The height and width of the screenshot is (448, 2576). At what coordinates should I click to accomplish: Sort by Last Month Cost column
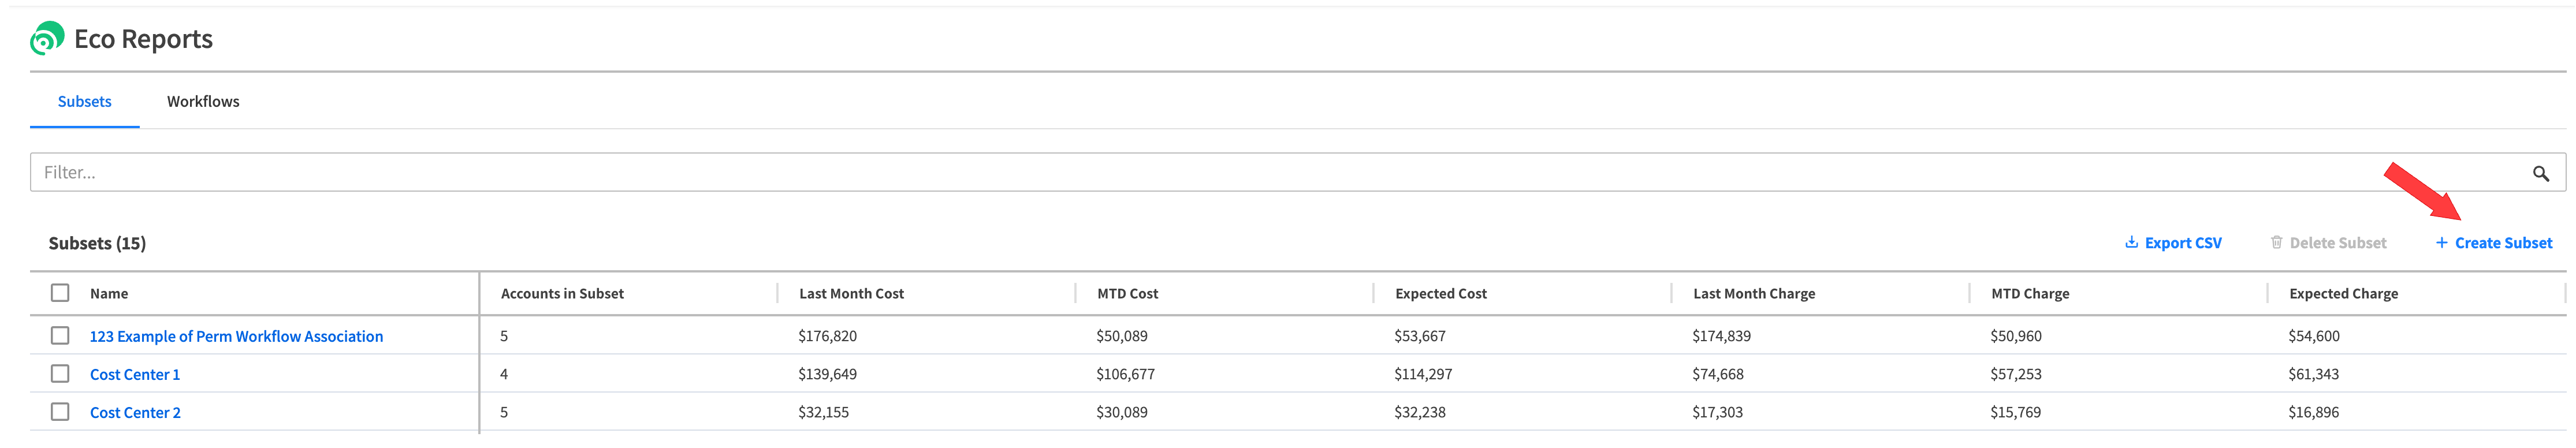(x=851, y=294)
